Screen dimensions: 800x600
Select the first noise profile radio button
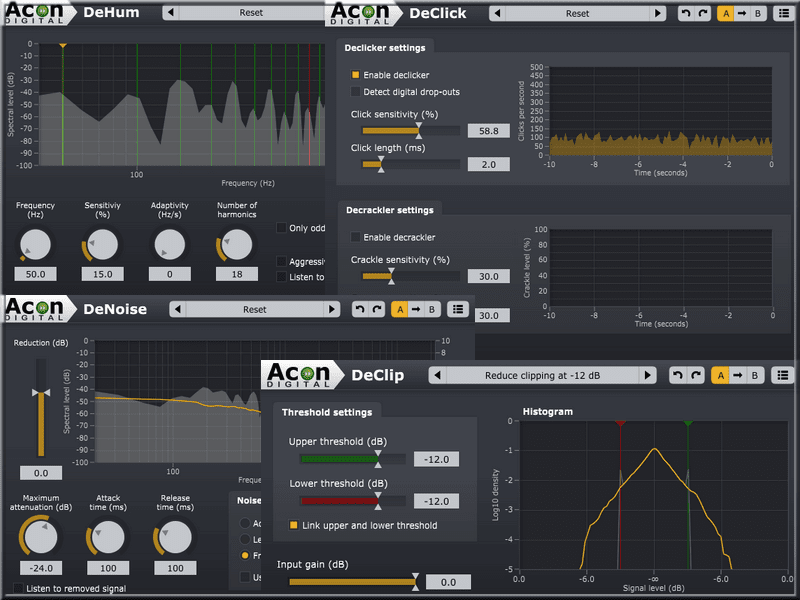point(245,523)
